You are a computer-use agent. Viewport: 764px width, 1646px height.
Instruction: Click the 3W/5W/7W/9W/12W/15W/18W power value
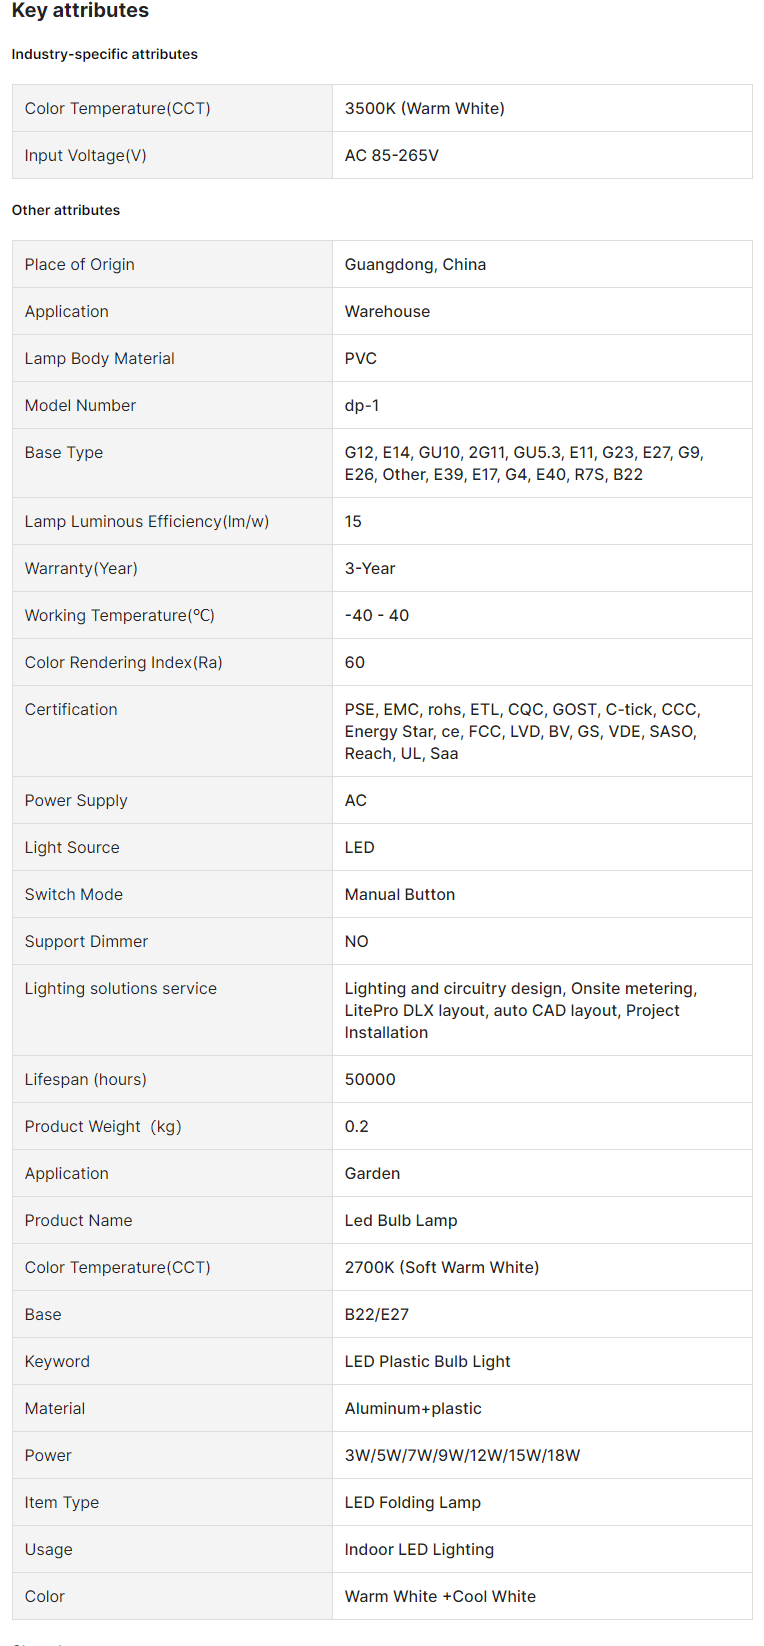click(x=462, y=1455)
